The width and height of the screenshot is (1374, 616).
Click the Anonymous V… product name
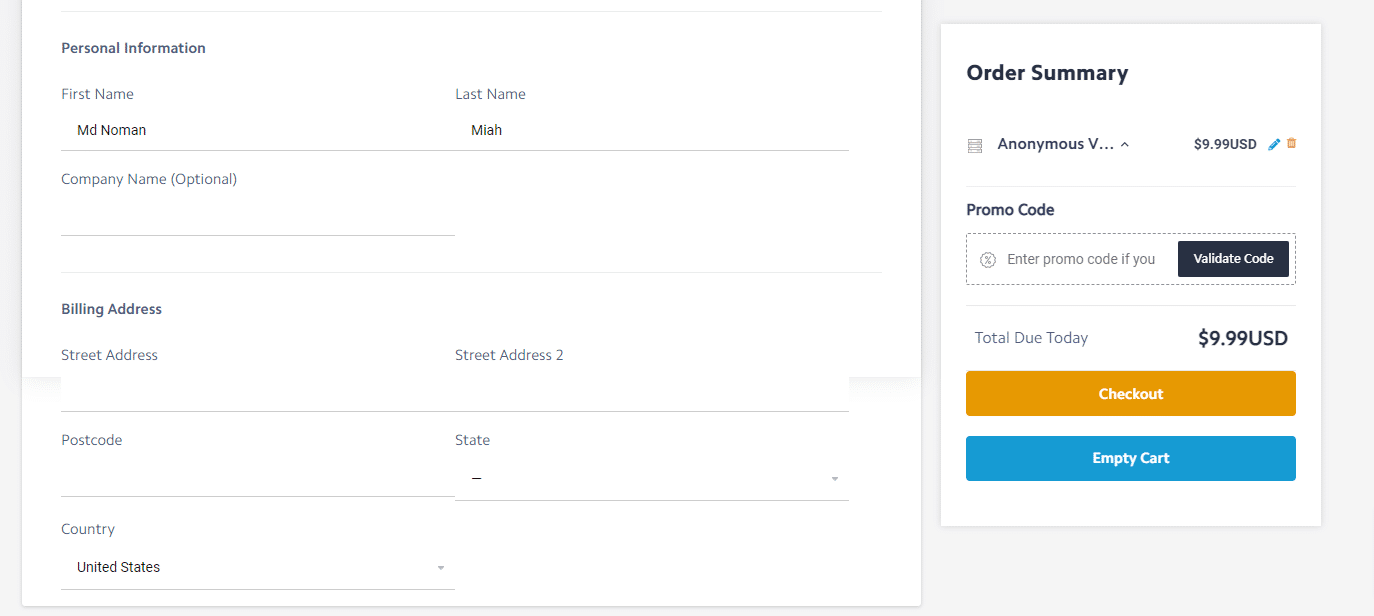(1055, 144)
